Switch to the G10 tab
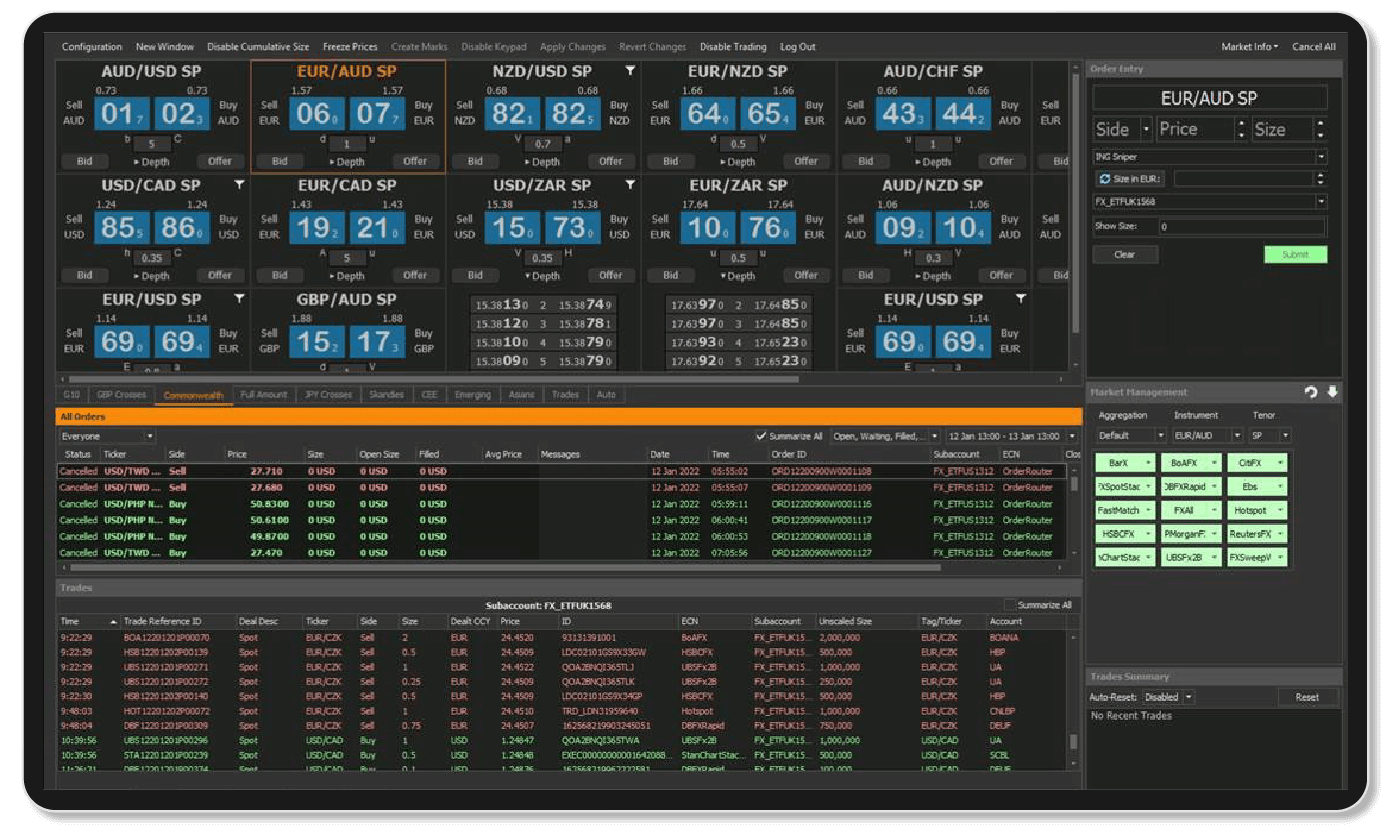1400x839 pixels. pyautogui.click(x=71, y=395)
